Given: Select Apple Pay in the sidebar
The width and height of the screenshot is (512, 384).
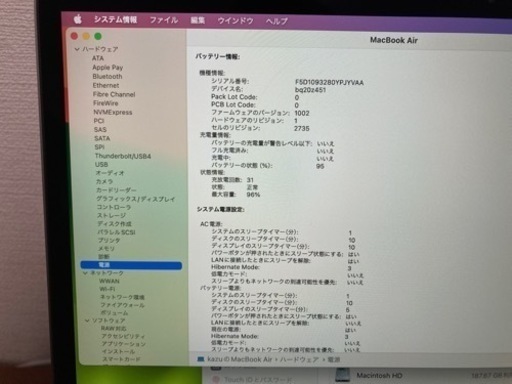Looking at the screenshot, I should click(x=108, y=67).
